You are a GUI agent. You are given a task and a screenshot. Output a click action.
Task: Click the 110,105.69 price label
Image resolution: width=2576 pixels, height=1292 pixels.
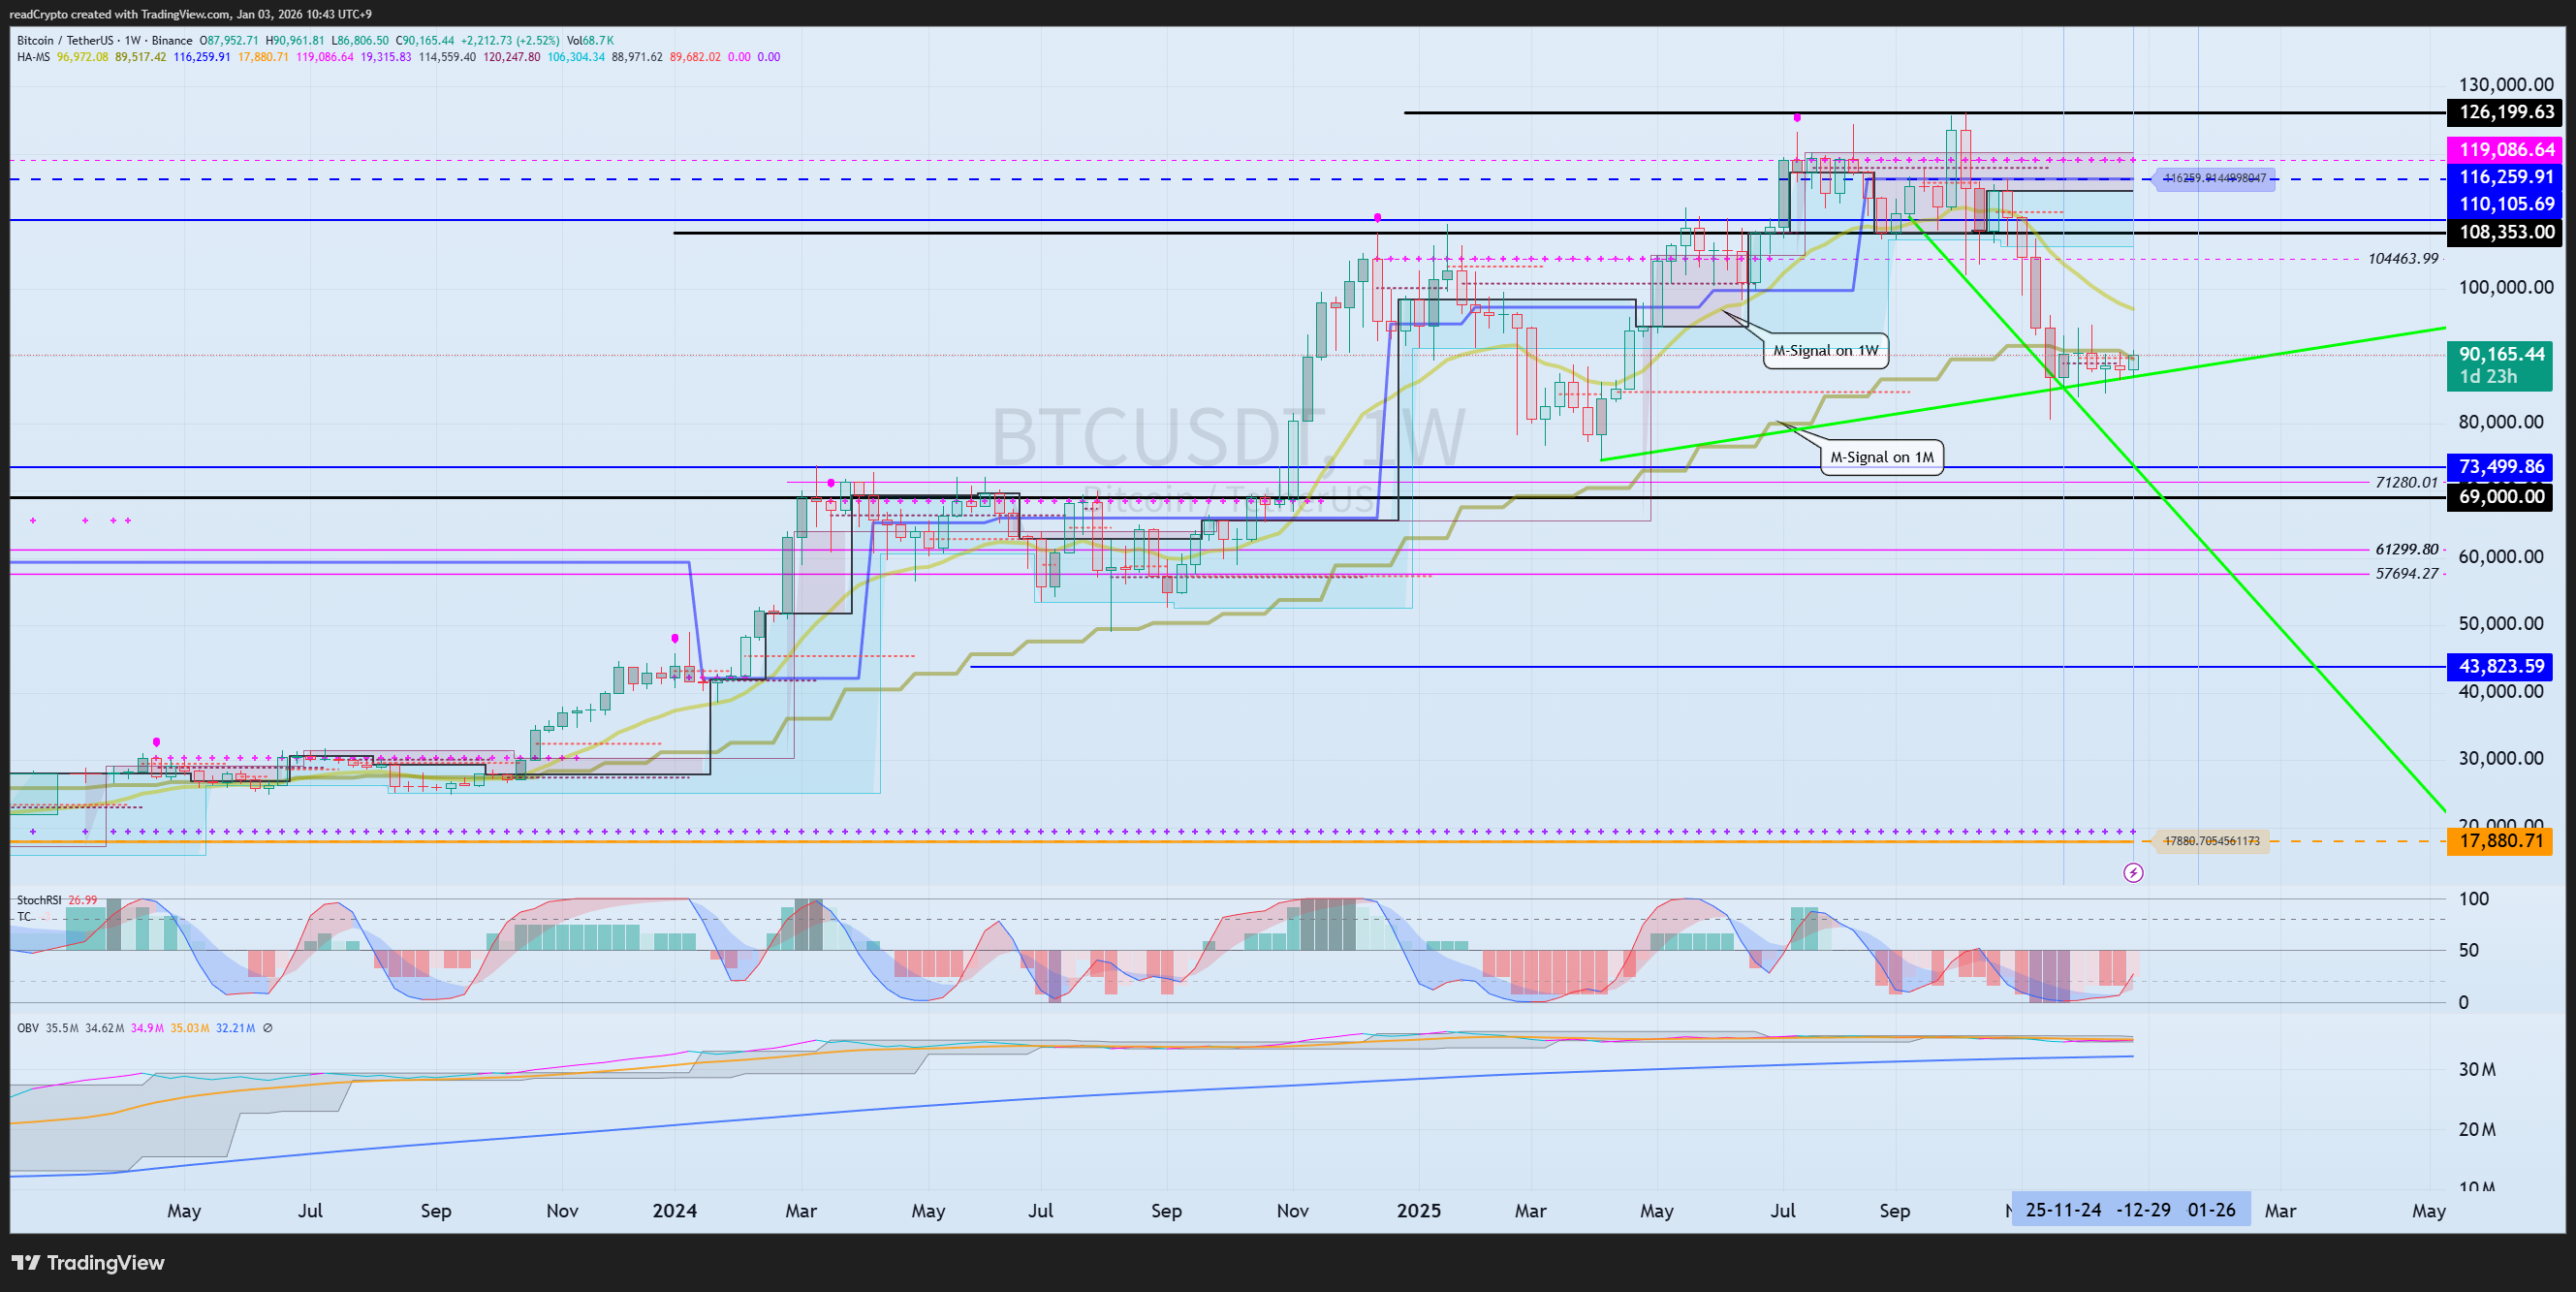tap(2506, 204)
